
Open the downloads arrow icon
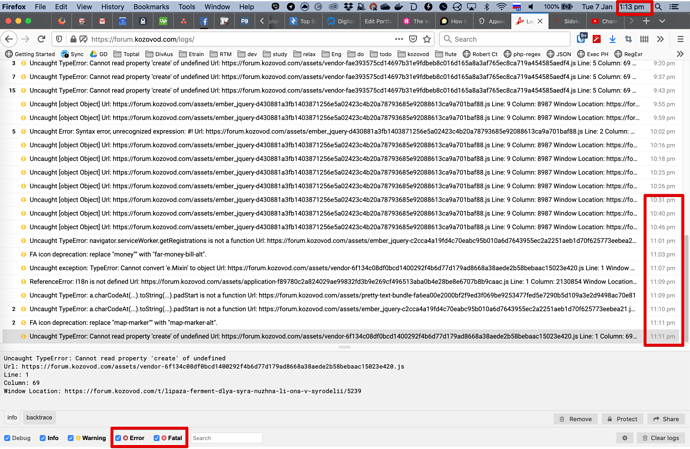point(612,39)
